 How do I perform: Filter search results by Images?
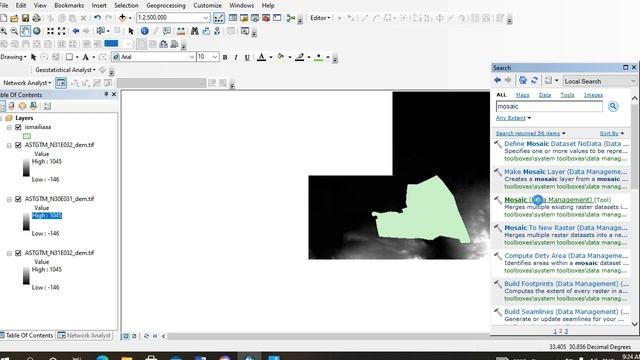pos(593,95)
